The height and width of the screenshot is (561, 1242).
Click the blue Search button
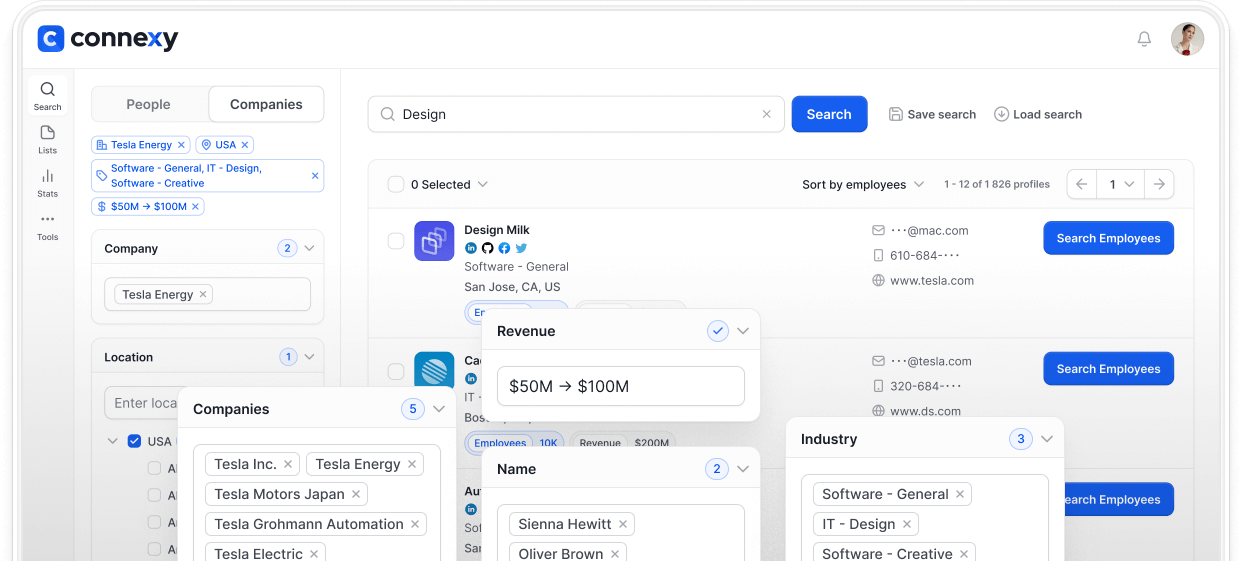point(829,114)
